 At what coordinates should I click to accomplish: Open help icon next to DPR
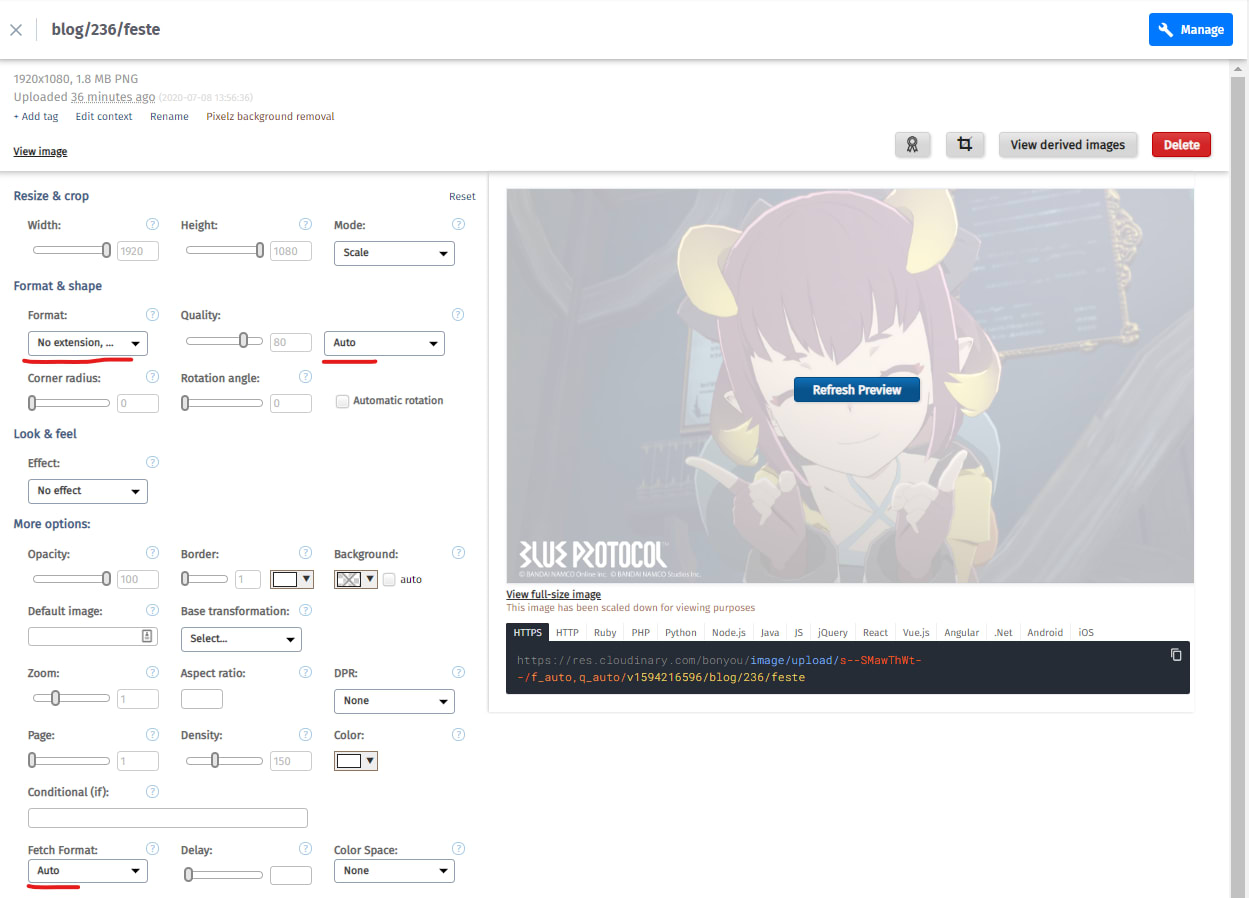[458, 673]
